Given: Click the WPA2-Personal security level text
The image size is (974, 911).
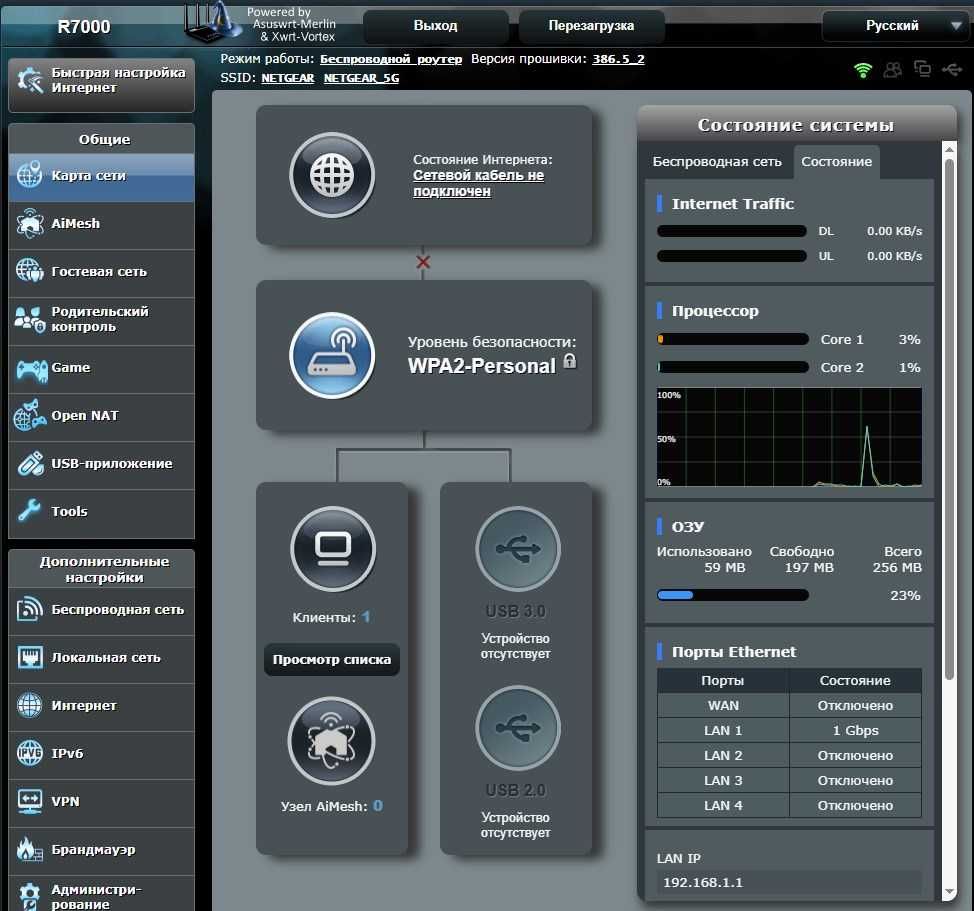Looking at the screenshot, I should point(481,366).
